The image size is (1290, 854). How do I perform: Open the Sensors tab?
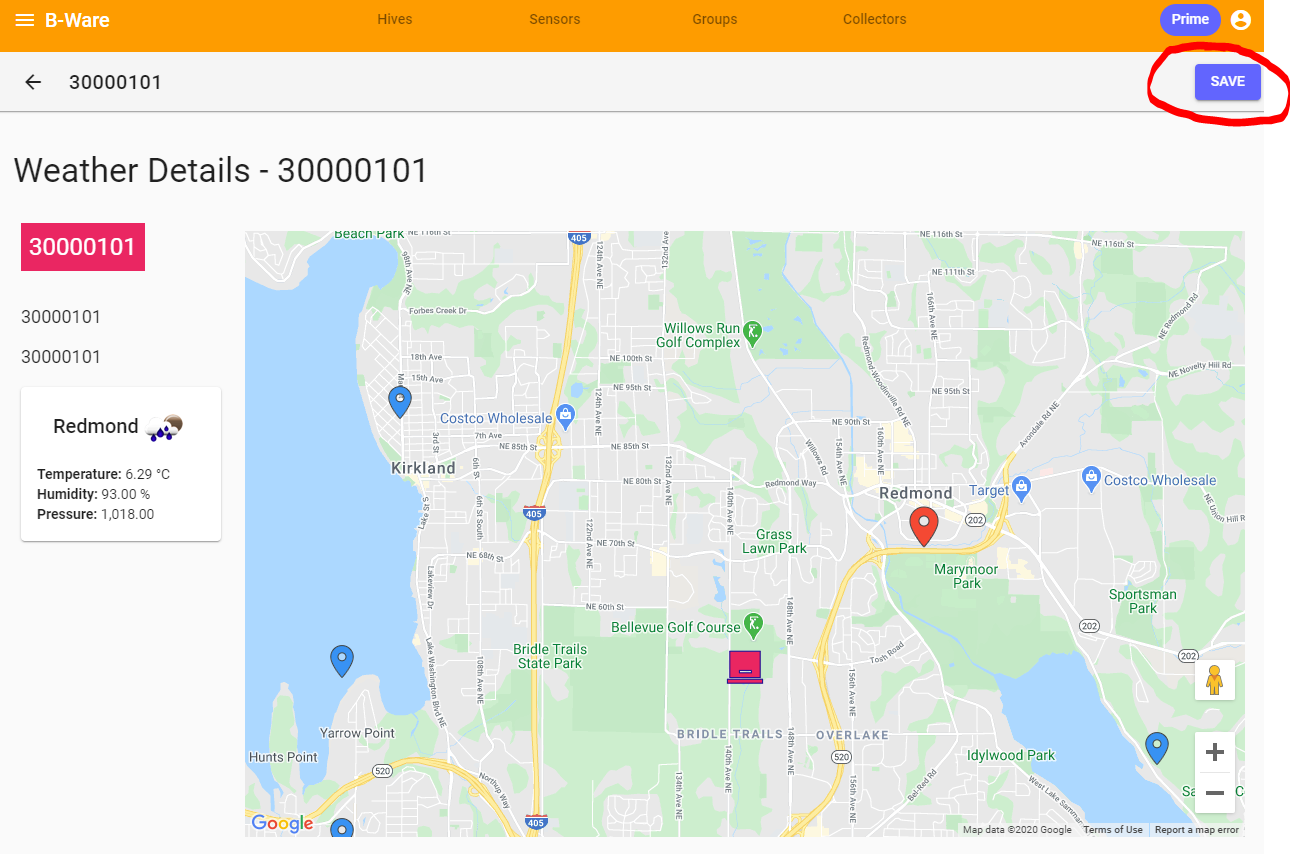(x=555, y=19)
